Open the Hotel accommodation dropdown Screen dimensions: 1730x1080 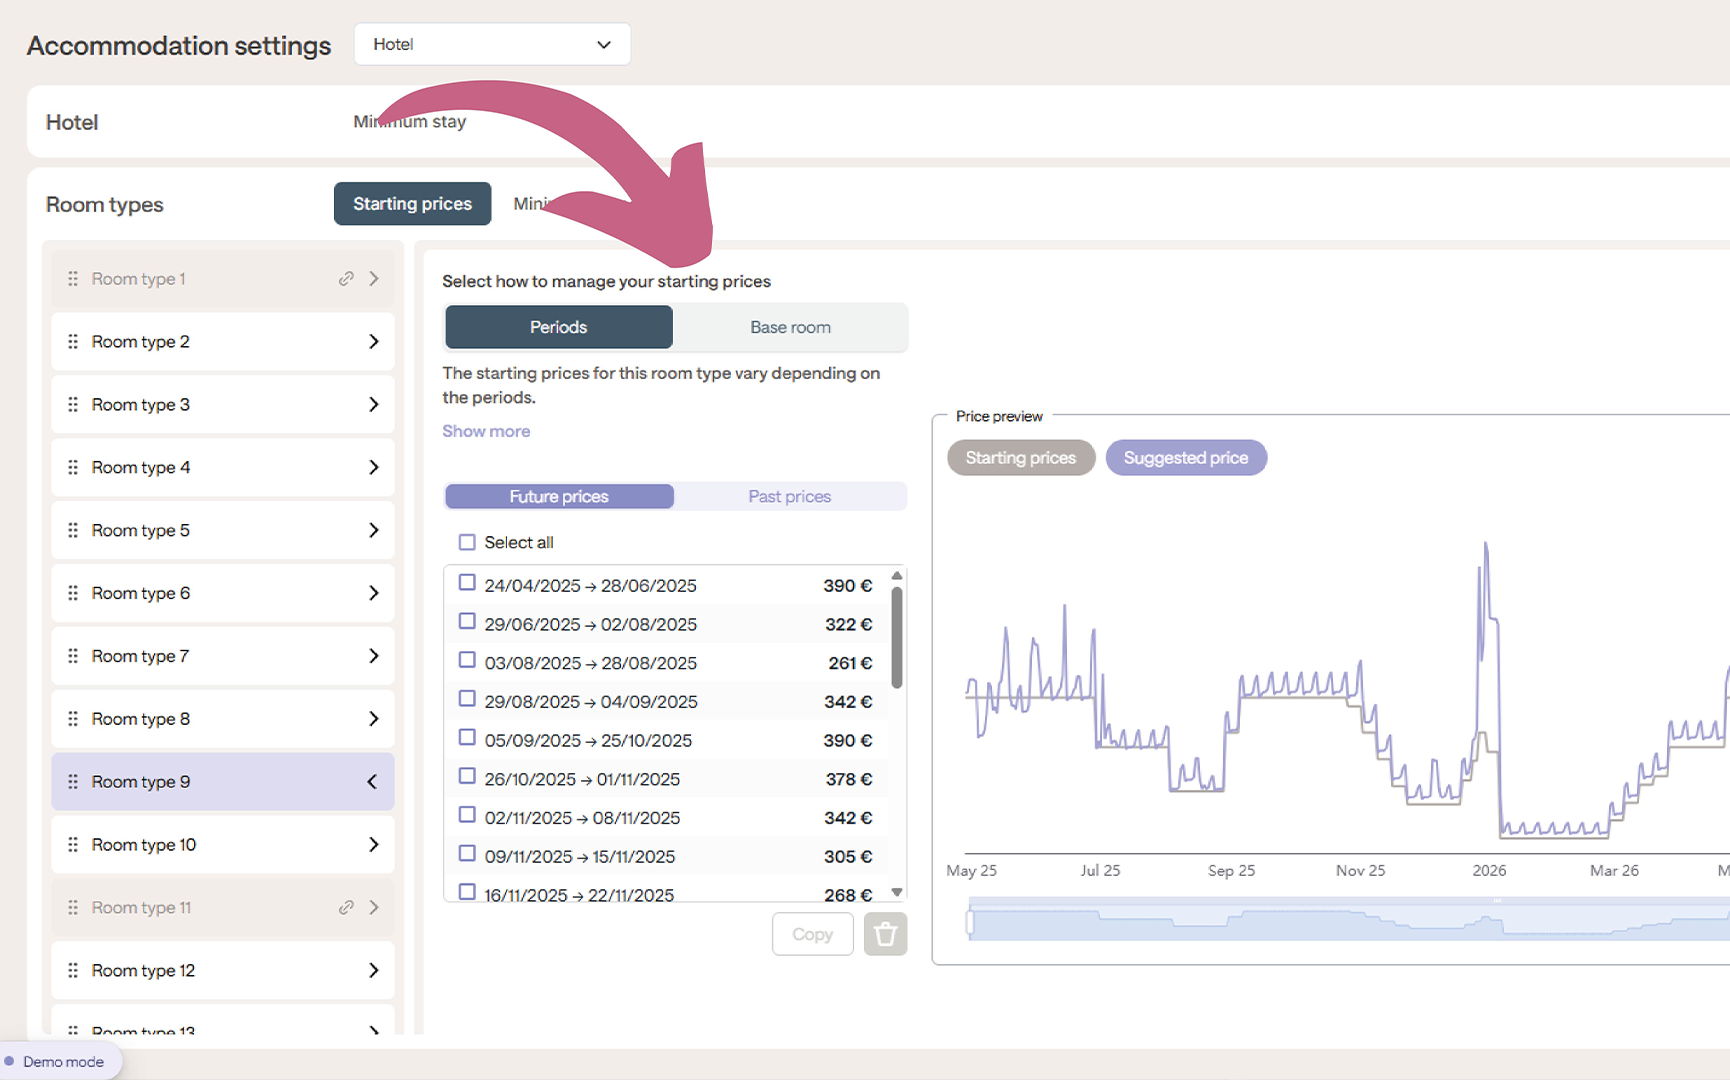[492, 45]
